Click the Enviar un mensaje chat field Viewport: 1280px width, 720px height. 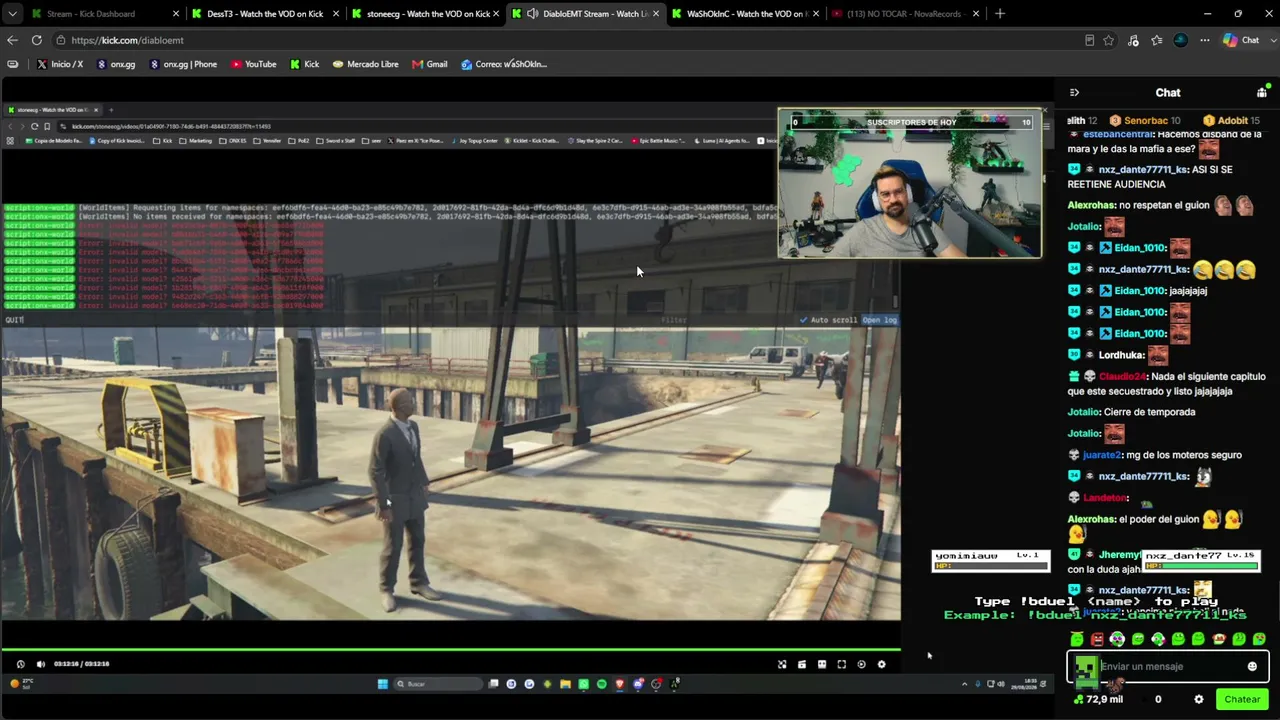pos(1168,667)
